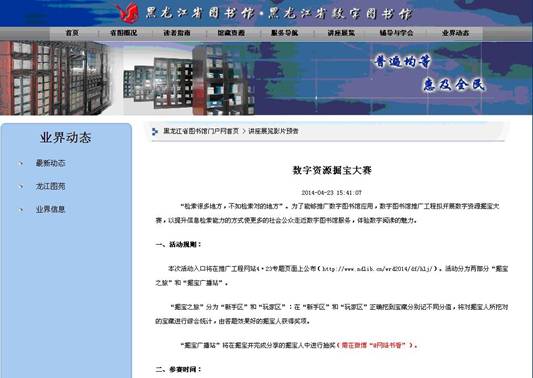Open 业界信息 sidebar link
This screenshot has width=533, height=378.
coord(50,210)
